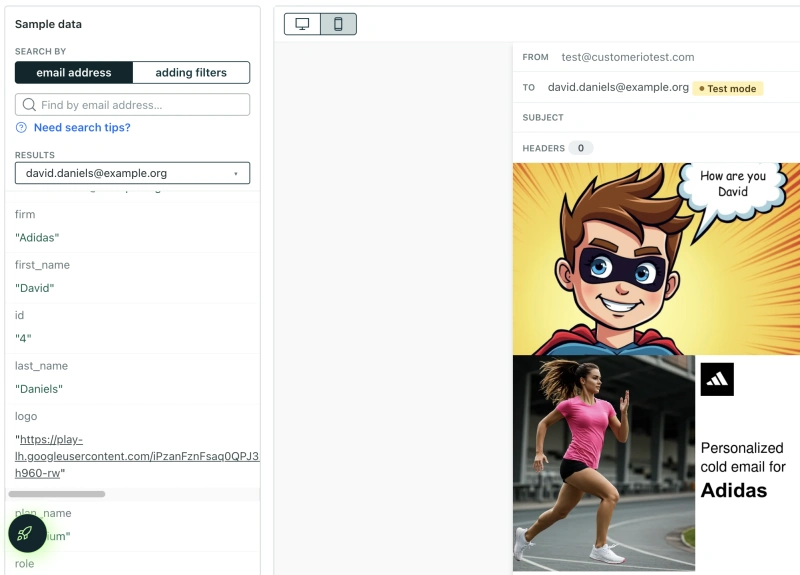
Task: Click the FROM label
Action: click(x=535, y=57)
